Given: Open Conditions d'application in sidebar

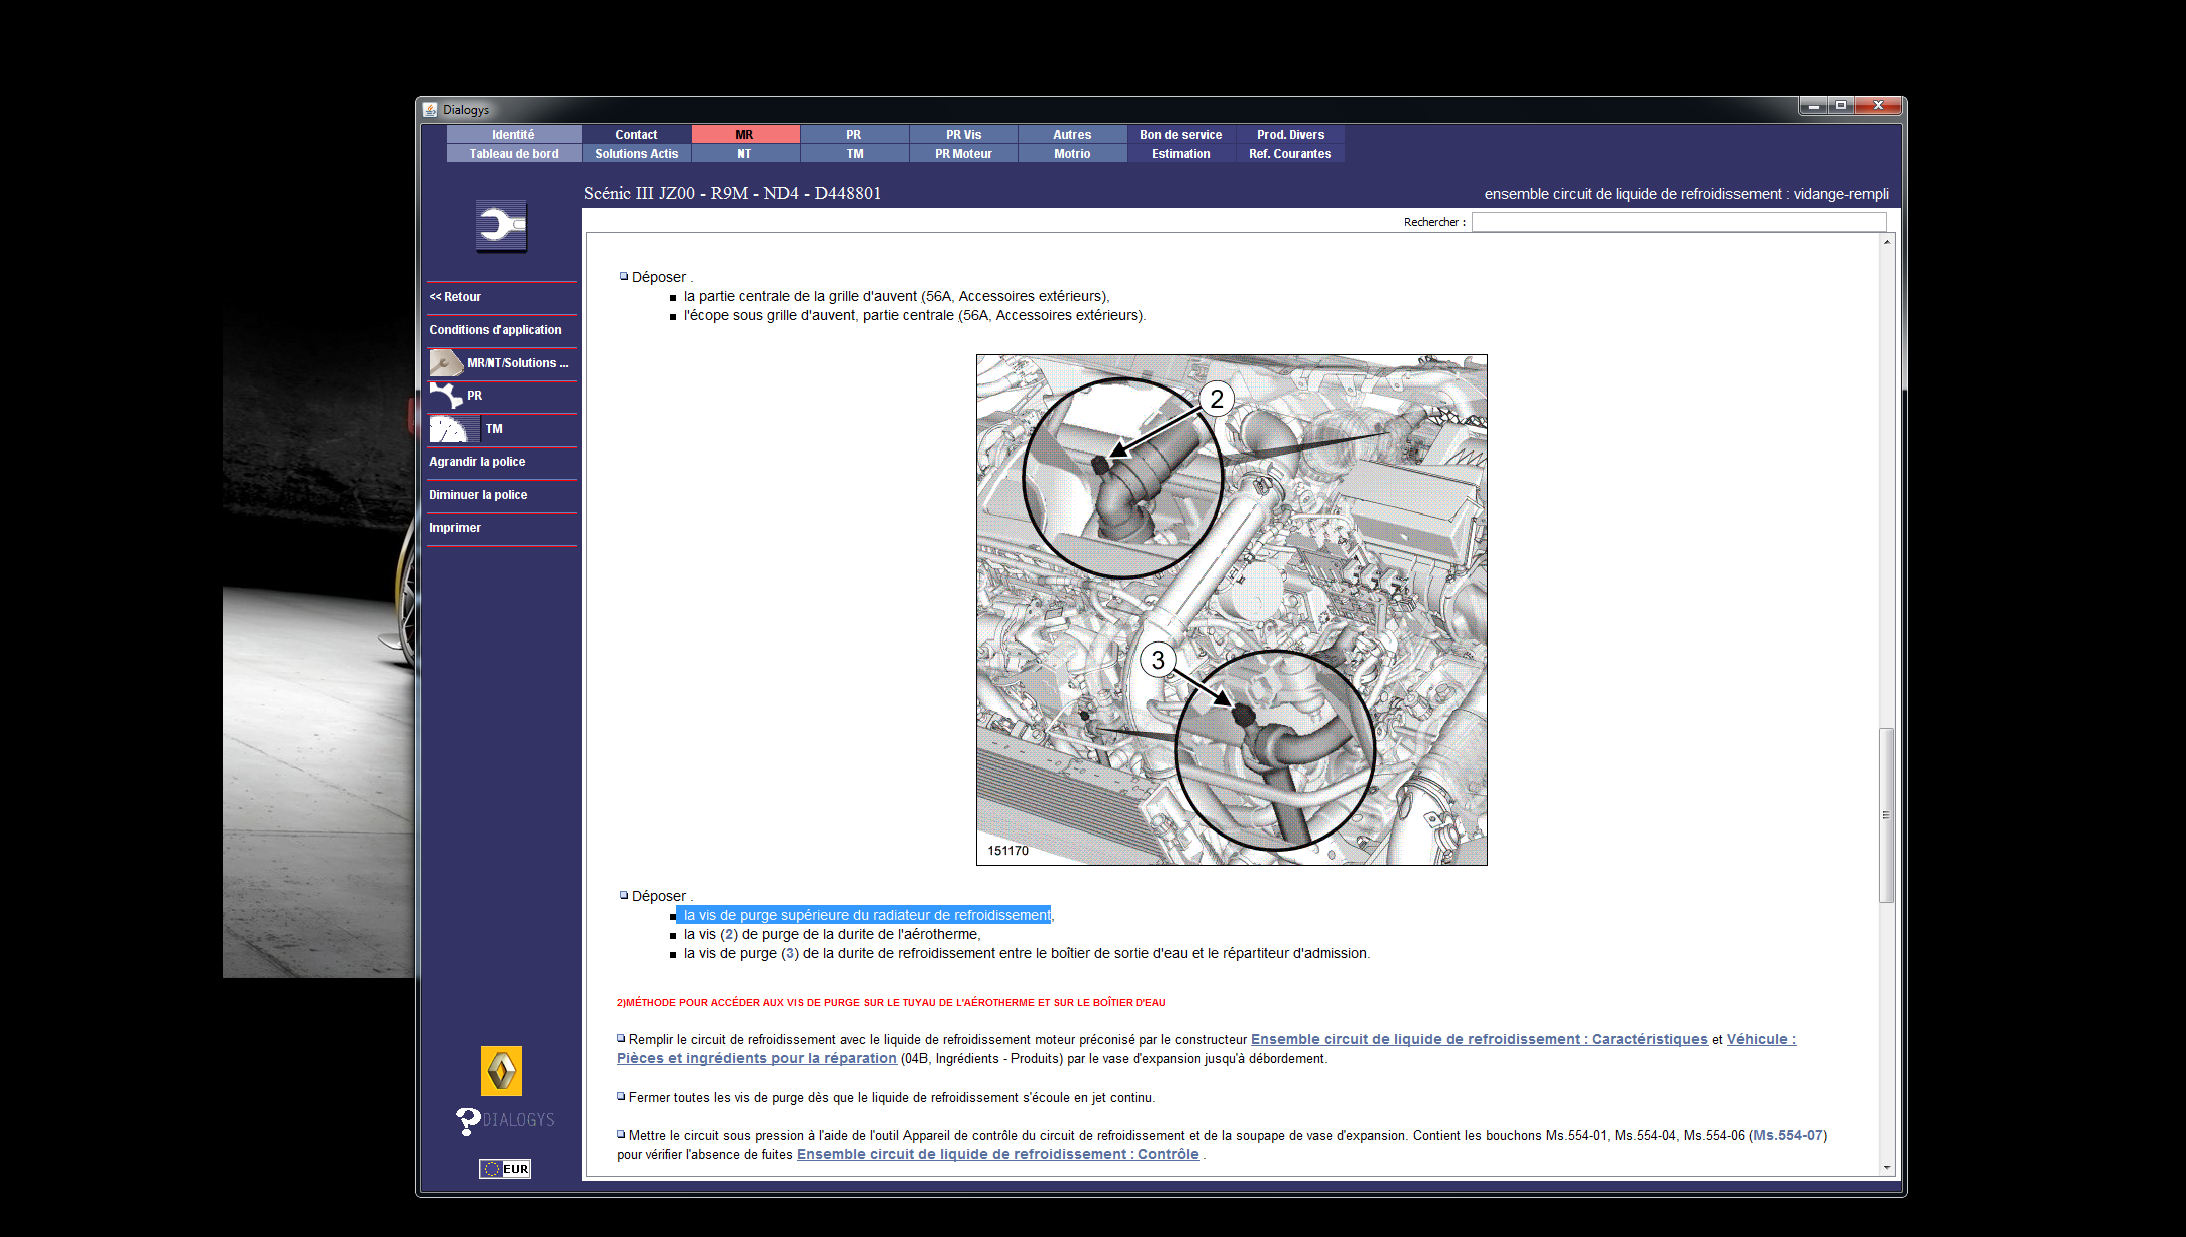Looking at the screenshot, I should 495,330.
